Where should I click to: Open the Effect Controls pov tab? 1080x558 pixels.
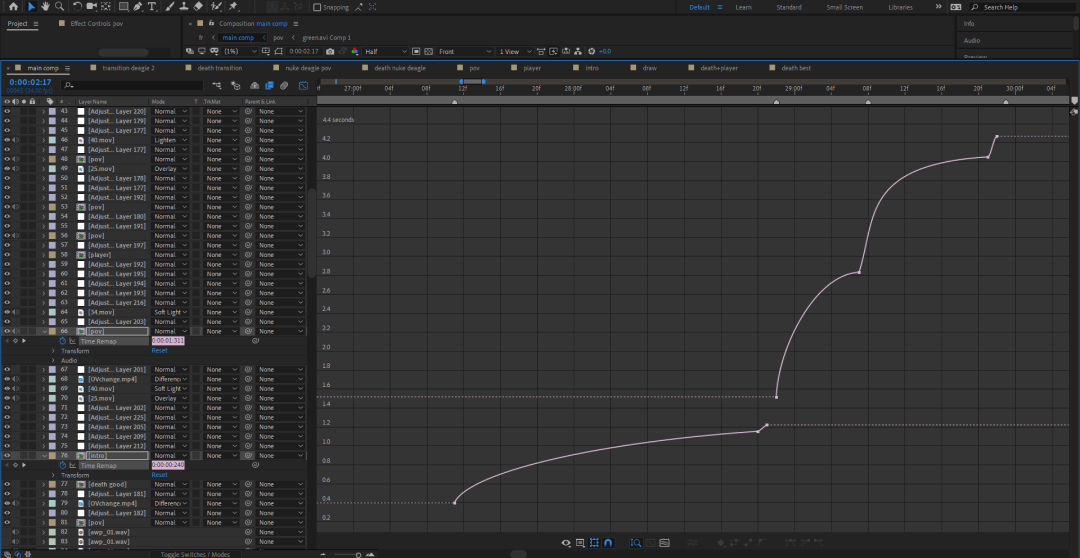pyautogui.click(x=96, y=23)
